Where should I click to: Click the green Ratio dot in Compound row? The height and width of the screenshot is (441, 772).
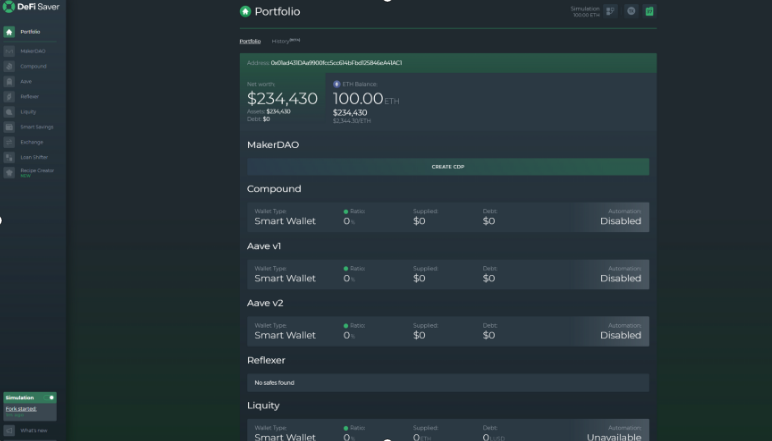pos(346,212)
